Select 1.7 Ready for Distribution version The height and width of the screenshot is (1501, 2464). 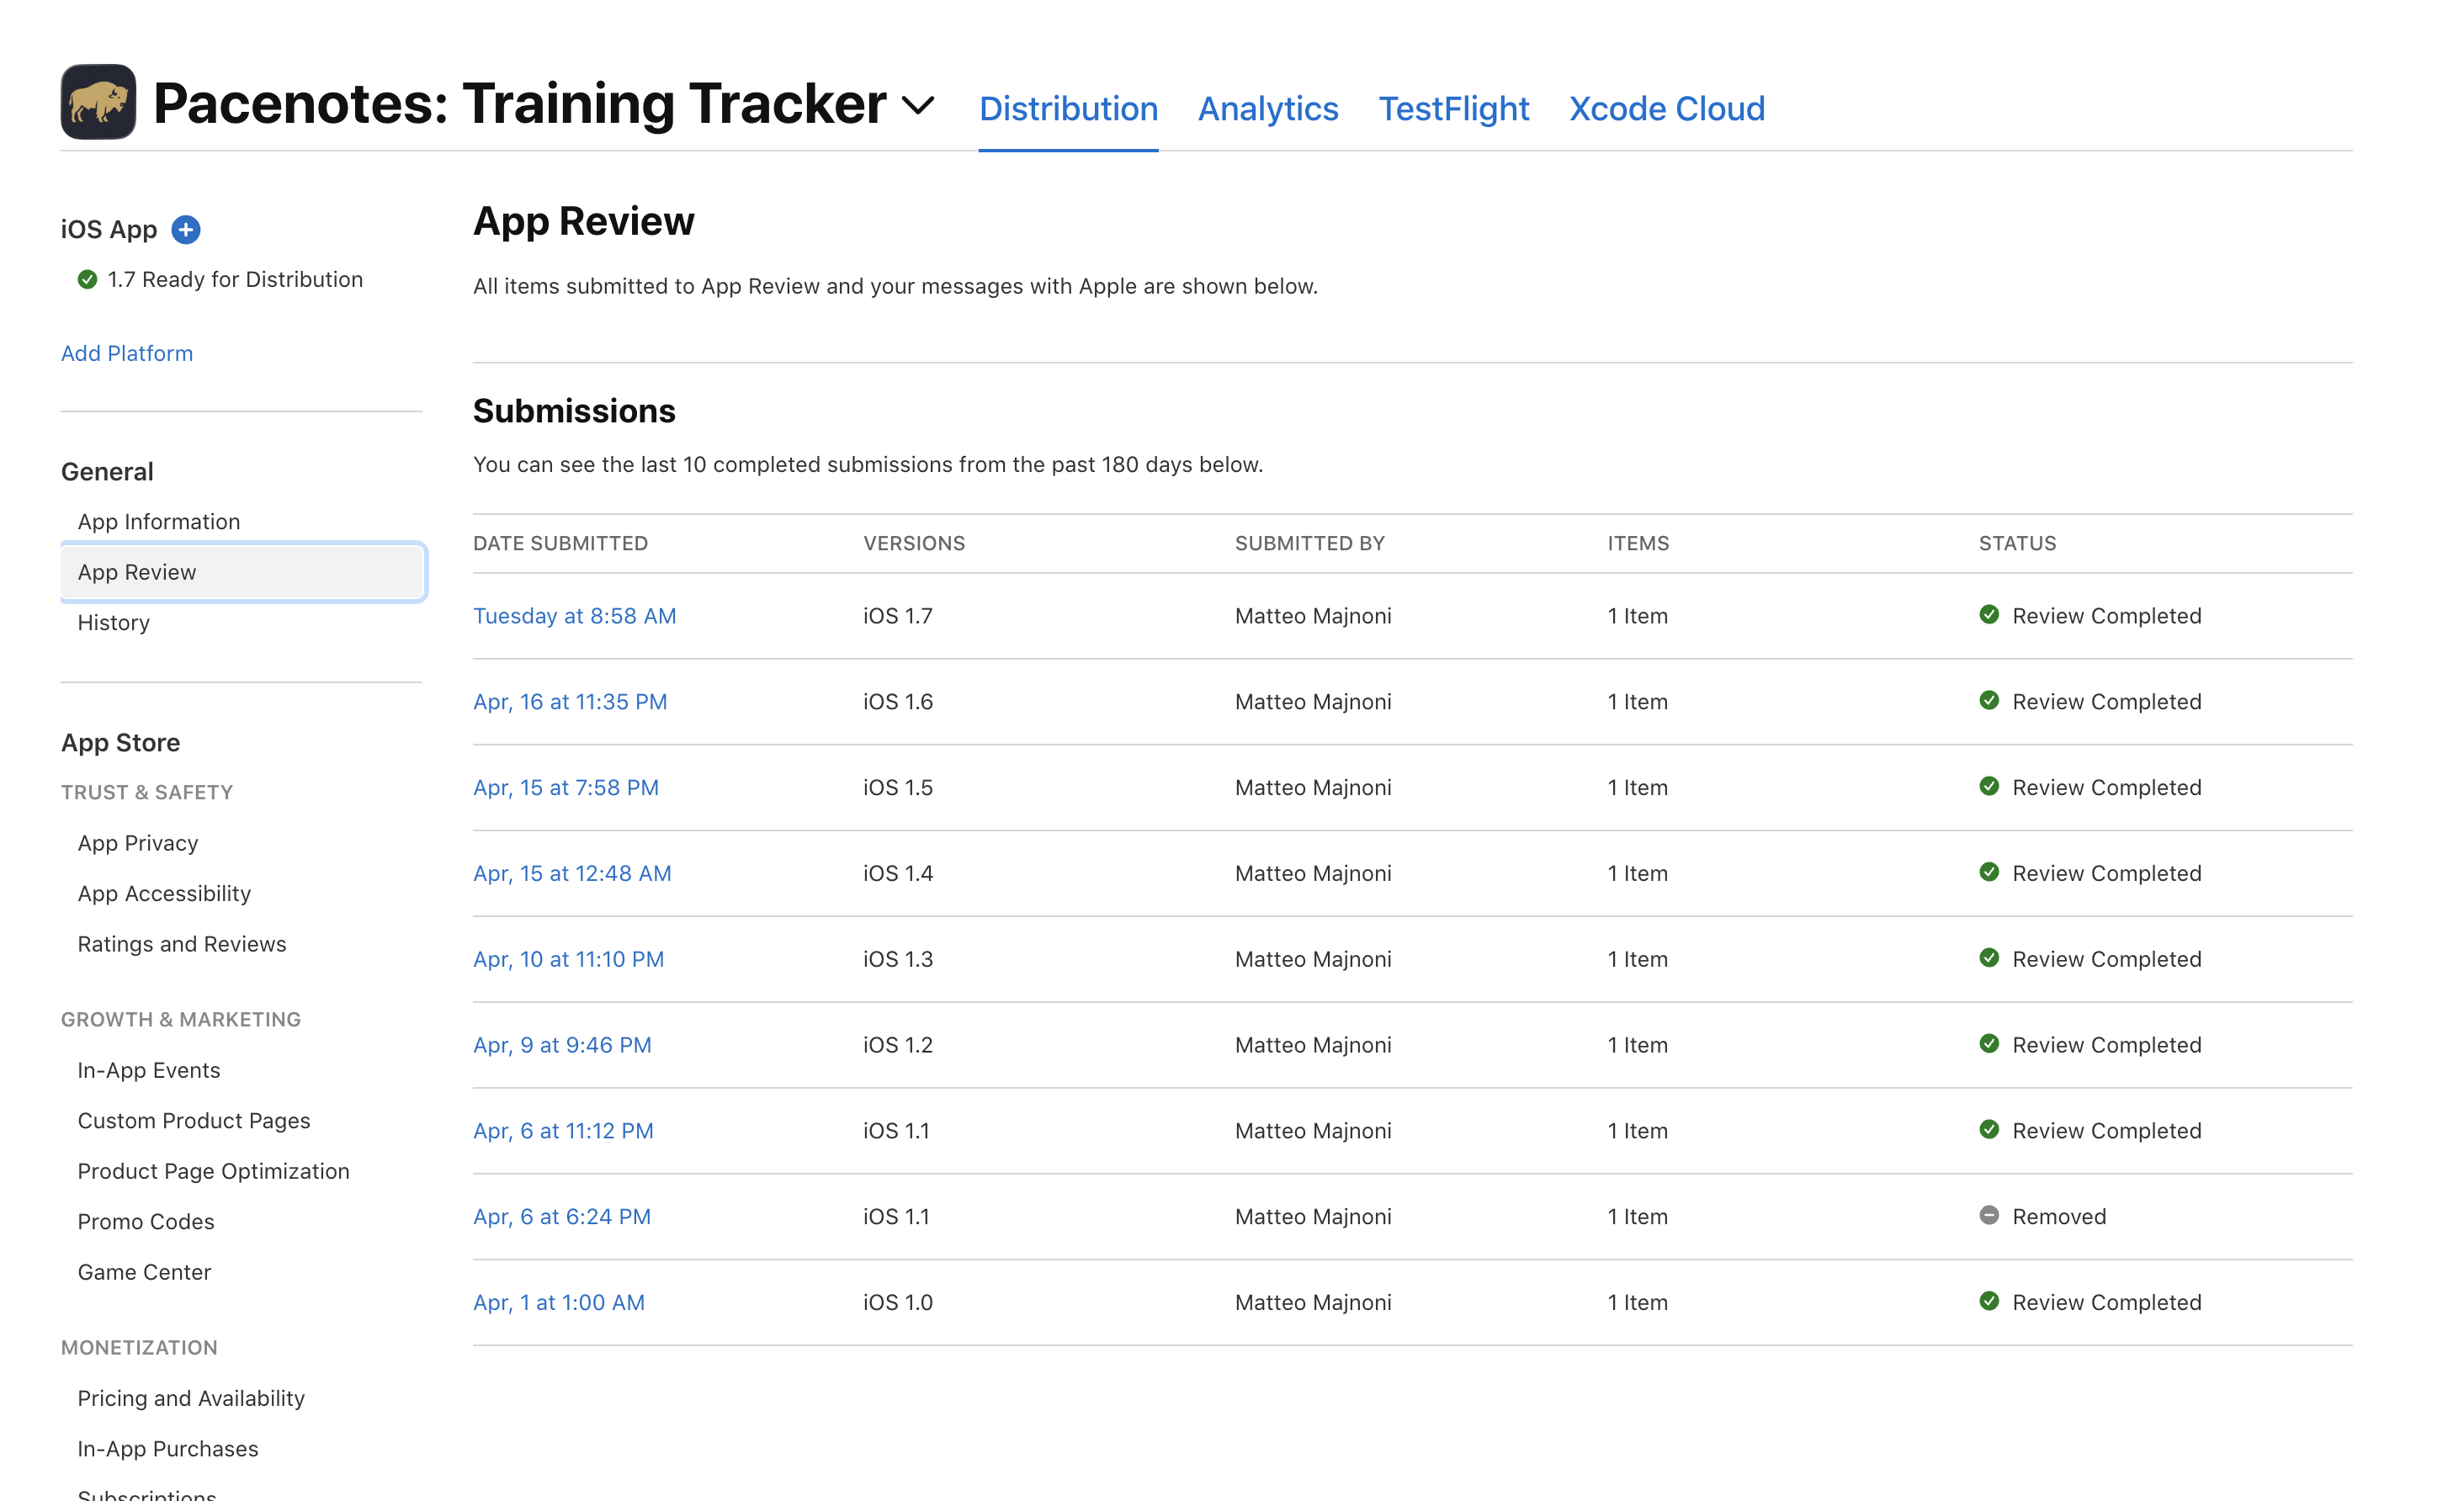point(235,280)
